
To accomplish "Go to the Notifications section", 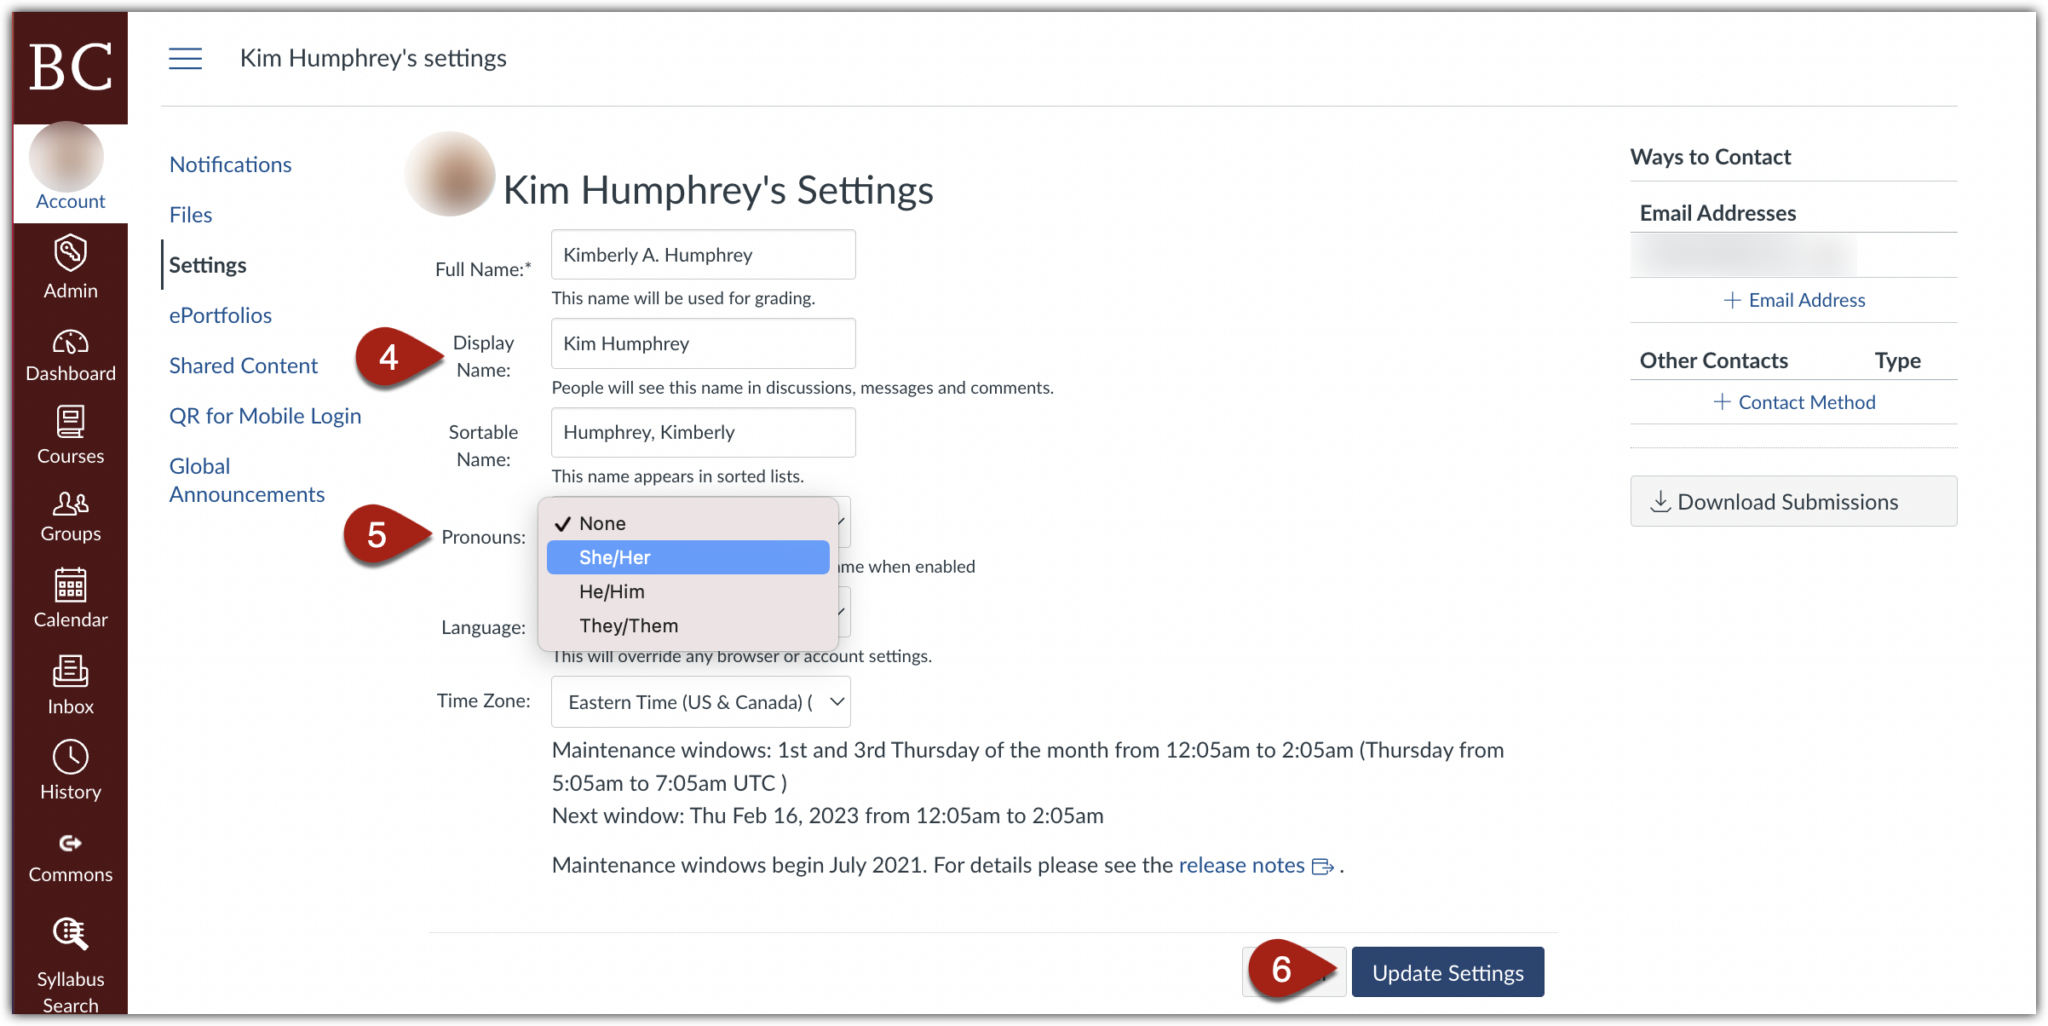I will point(230,164).
